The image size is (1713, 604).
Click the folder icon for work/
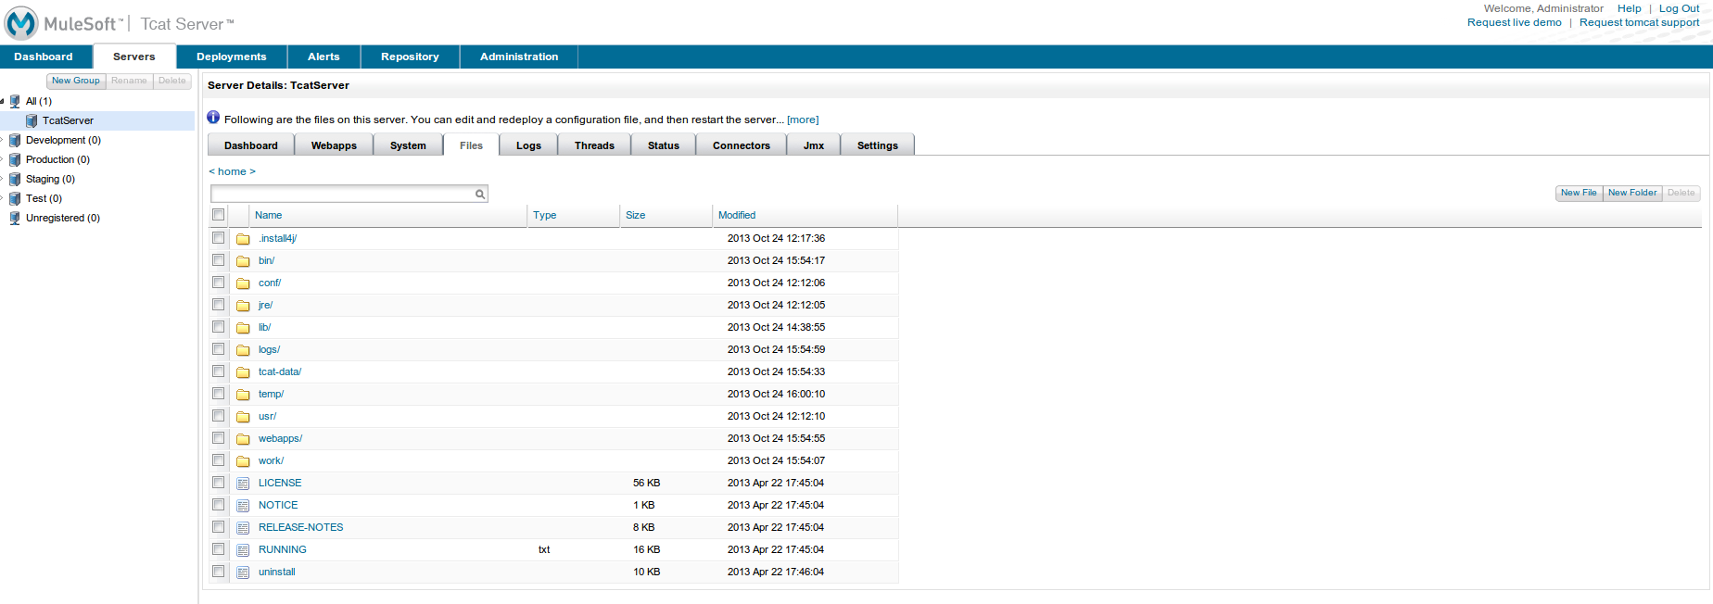243,461
